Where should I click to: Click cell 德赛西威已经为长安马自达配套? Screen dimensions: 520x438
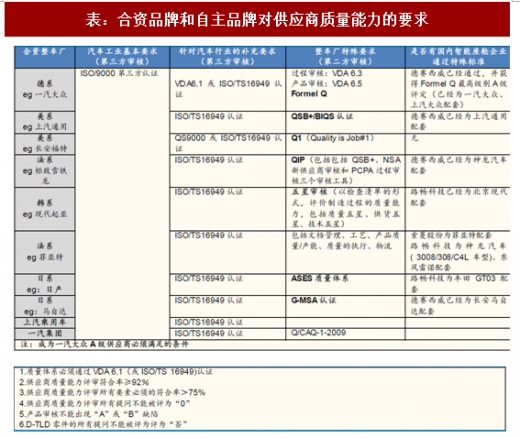458,306
